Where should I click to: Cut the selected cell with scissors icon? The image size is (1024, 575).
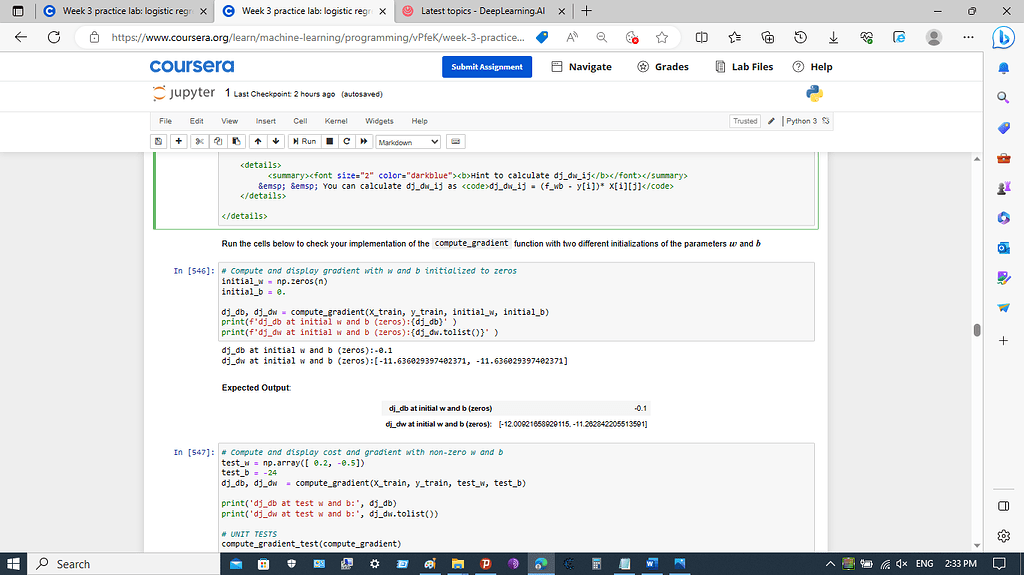(x=200, y=142)
